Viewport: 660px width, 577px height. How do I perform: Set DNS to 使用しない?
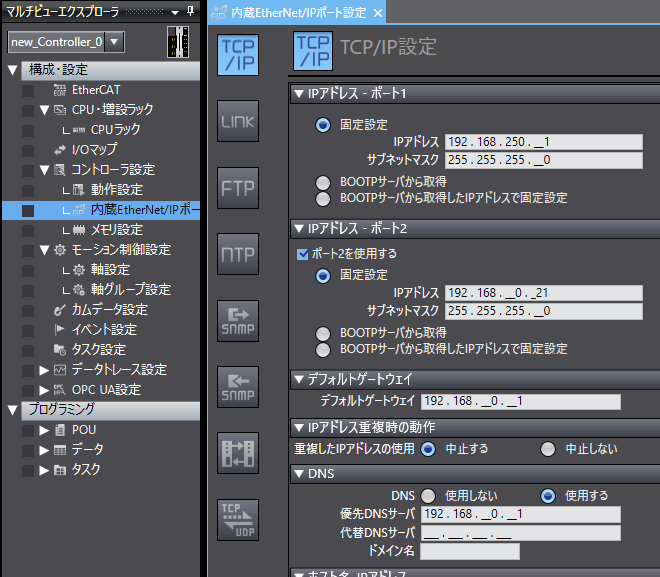(428, 495)
